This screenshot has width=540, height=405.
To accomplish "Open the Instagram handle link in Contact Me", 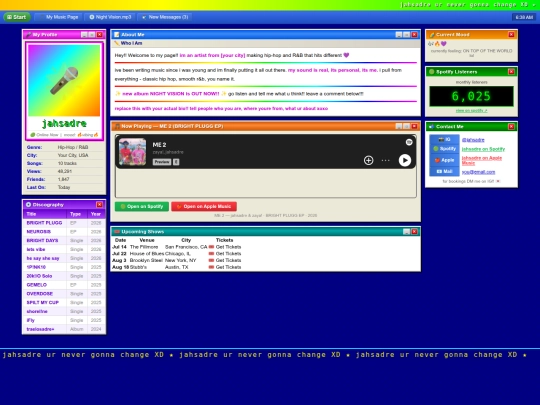I will (473, 140).
